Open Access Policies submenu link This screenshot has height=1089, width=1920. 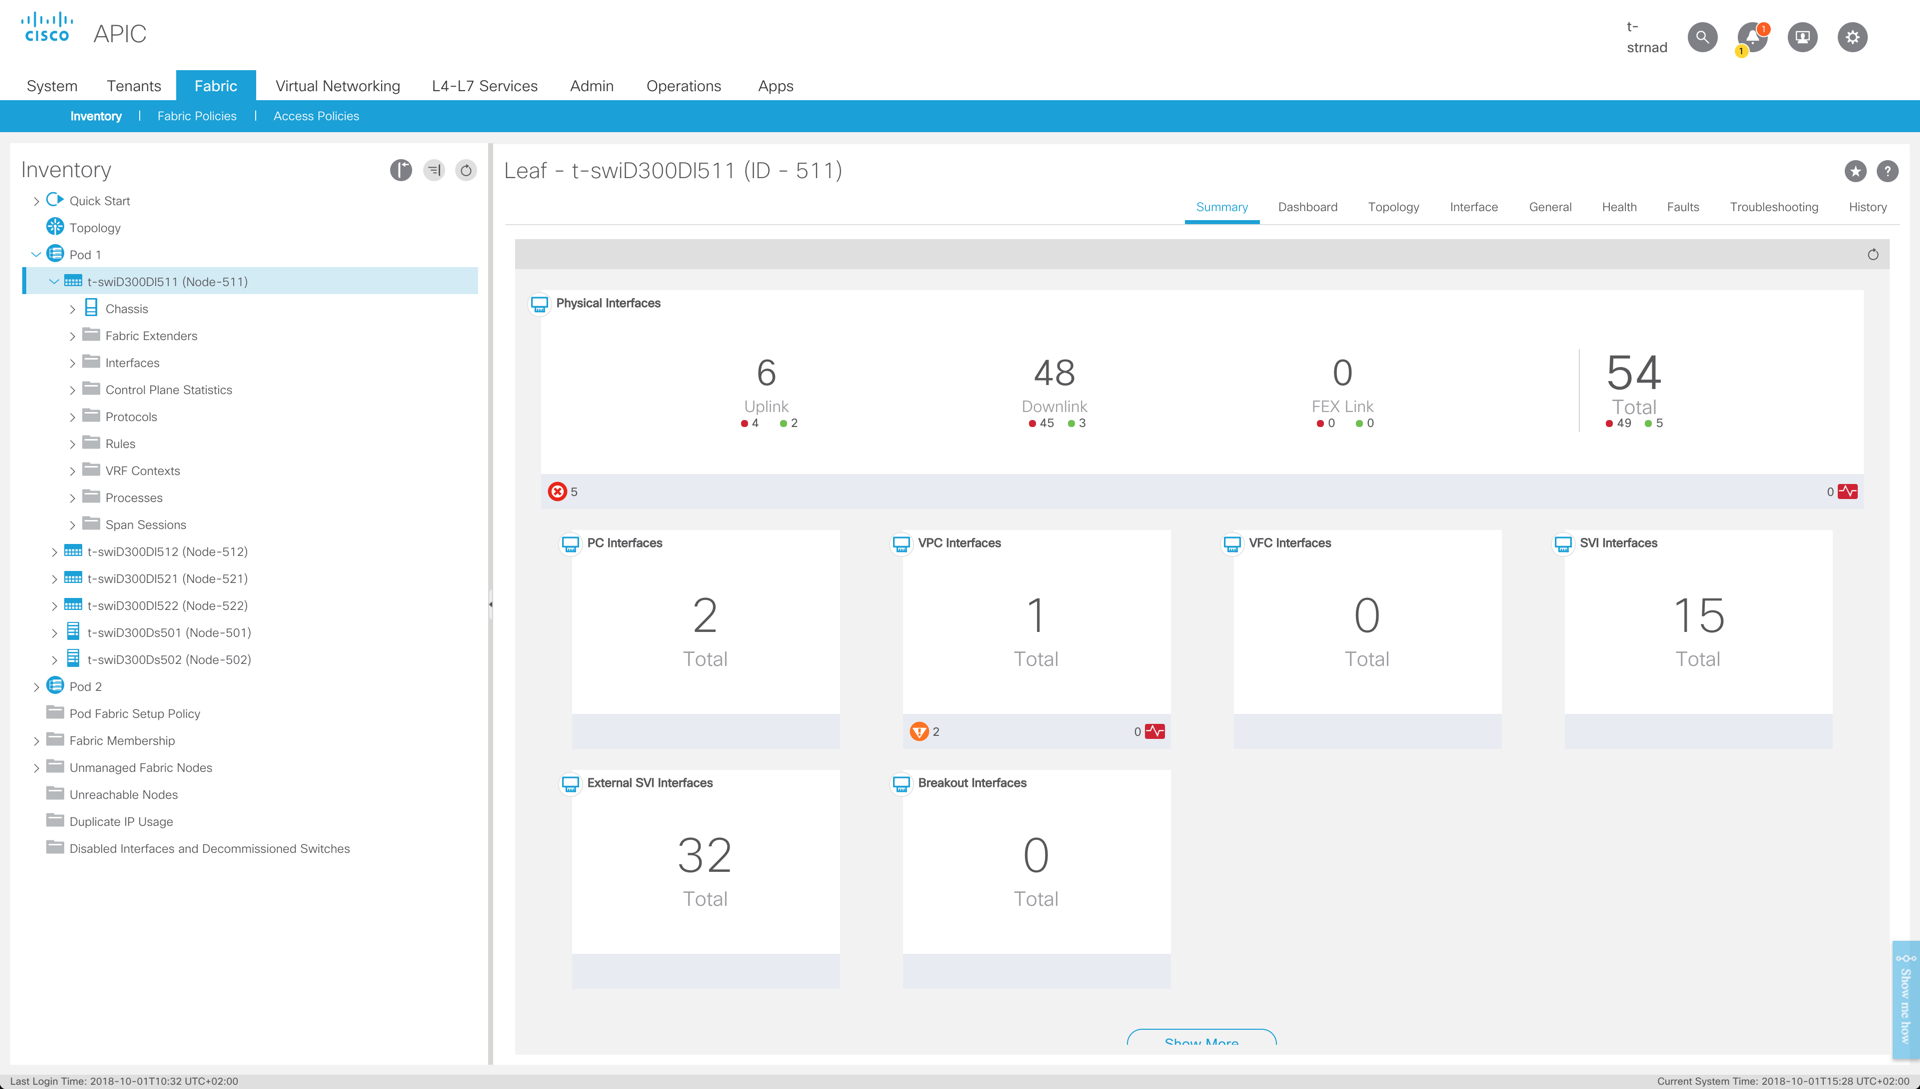pyautogui.click(x=316, y=116)
